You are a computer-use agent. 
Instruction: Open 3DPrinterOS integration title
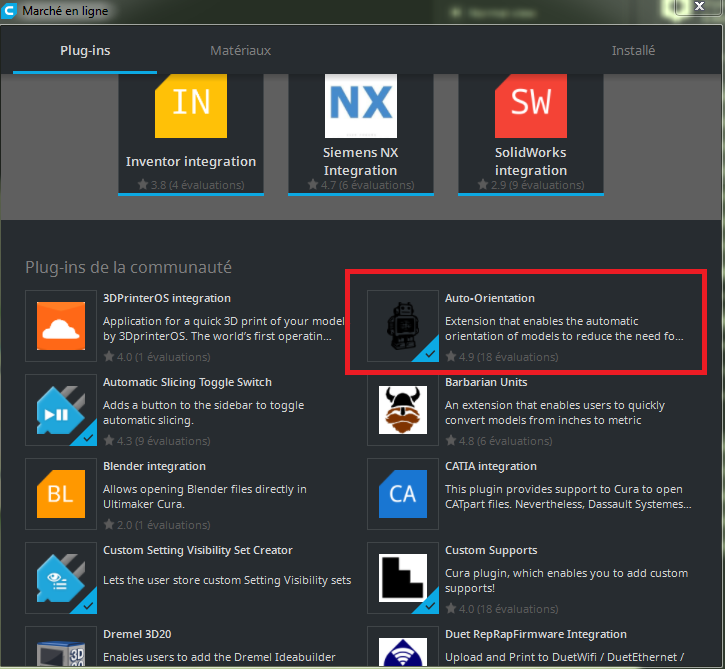click(167, 298)
